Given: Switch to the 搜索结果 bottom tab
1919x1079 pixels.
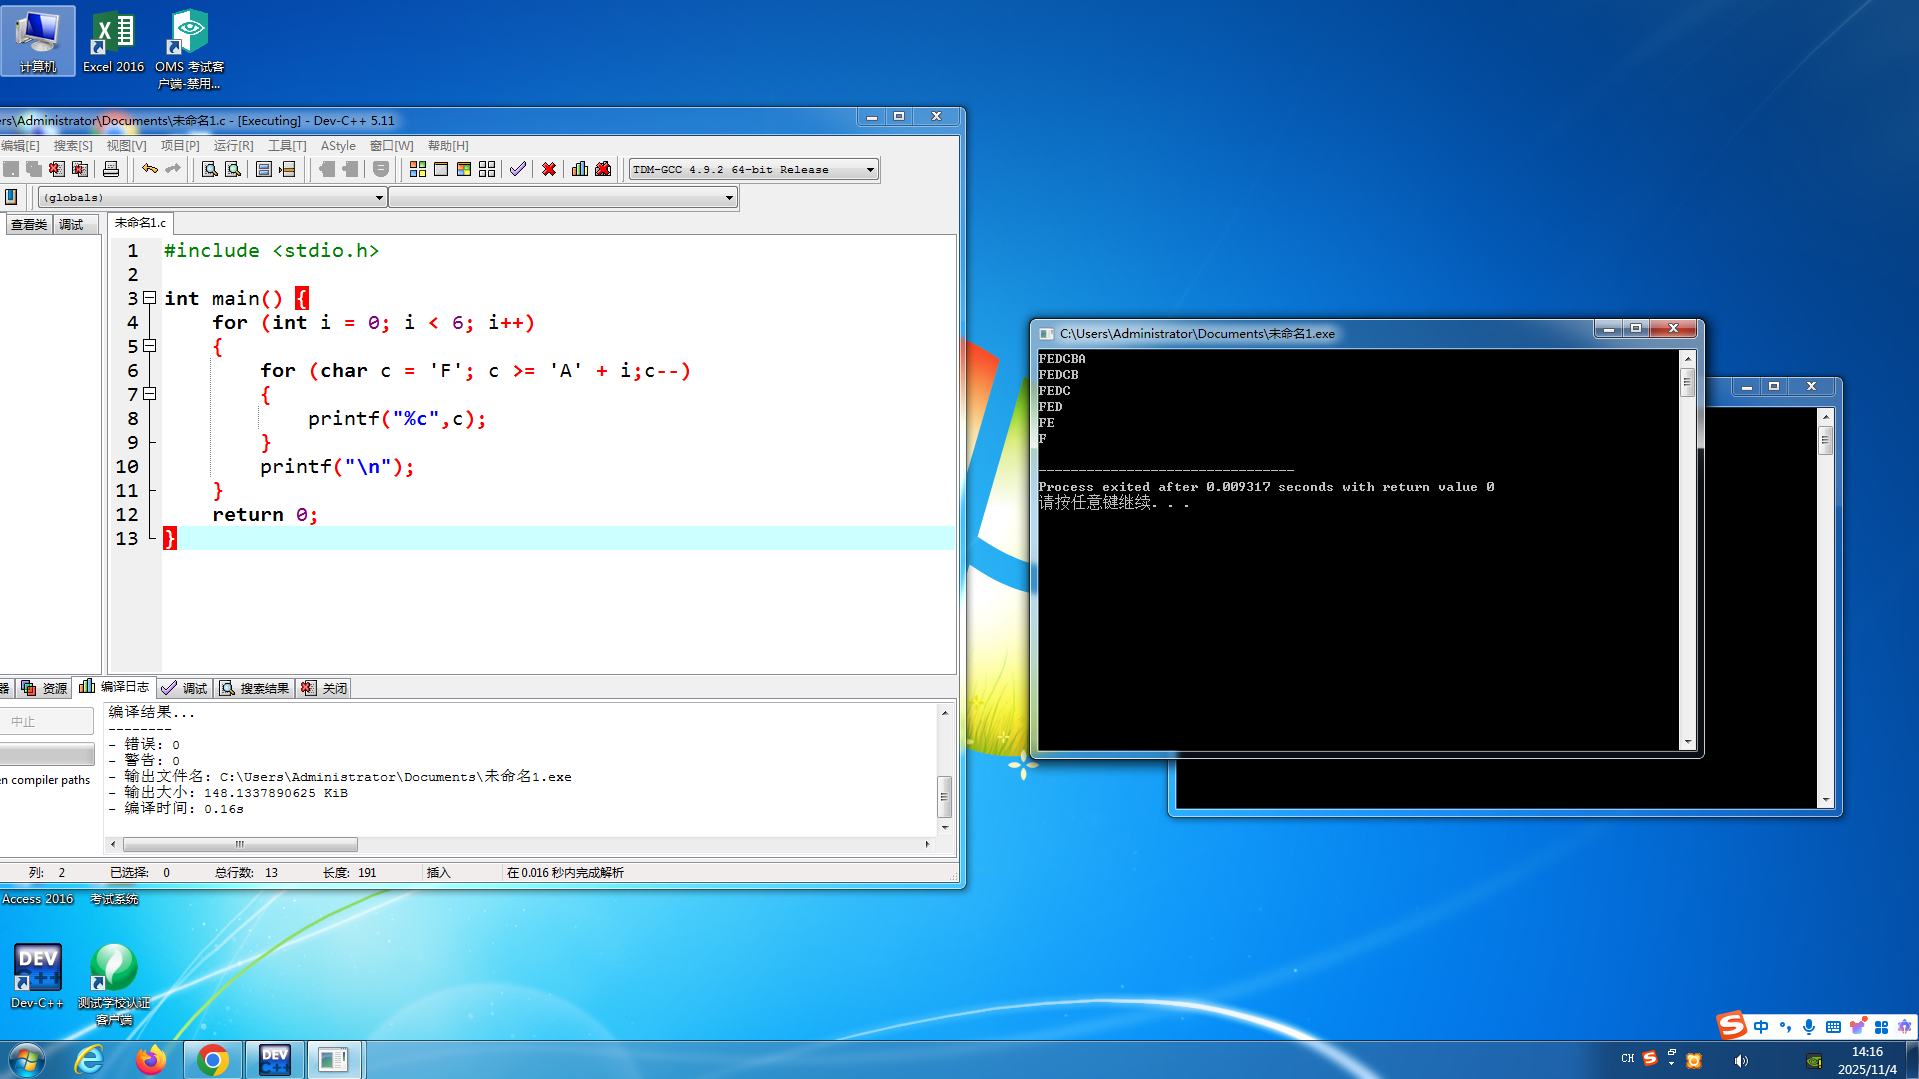Looking at the screenshot, I should (255, 688).
